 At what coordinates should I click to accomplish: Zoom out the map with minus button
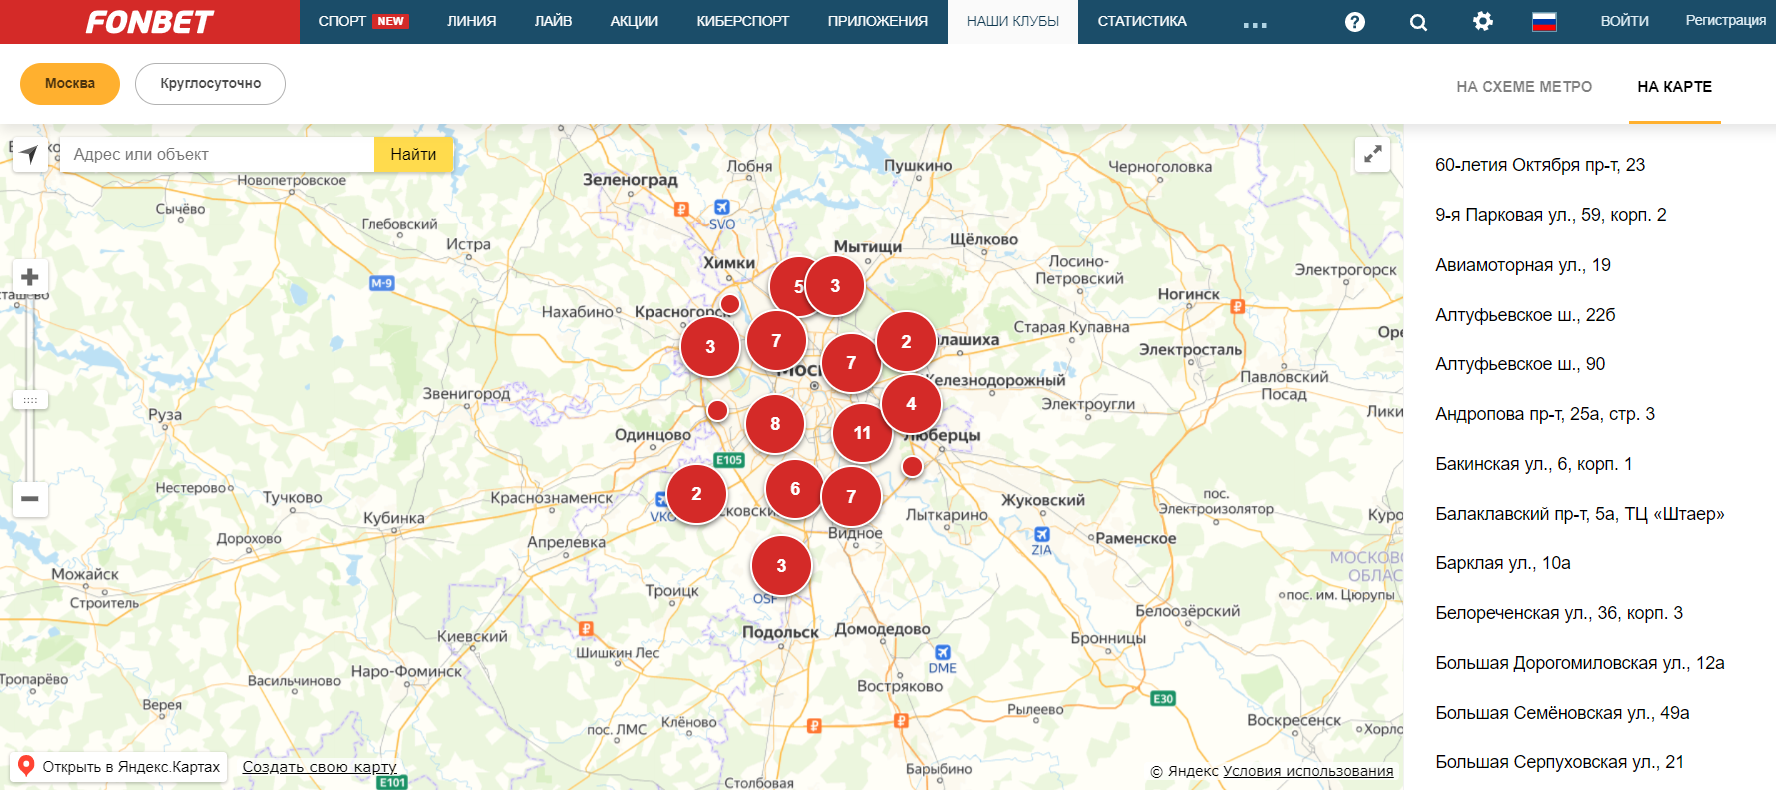coord(30,498)
